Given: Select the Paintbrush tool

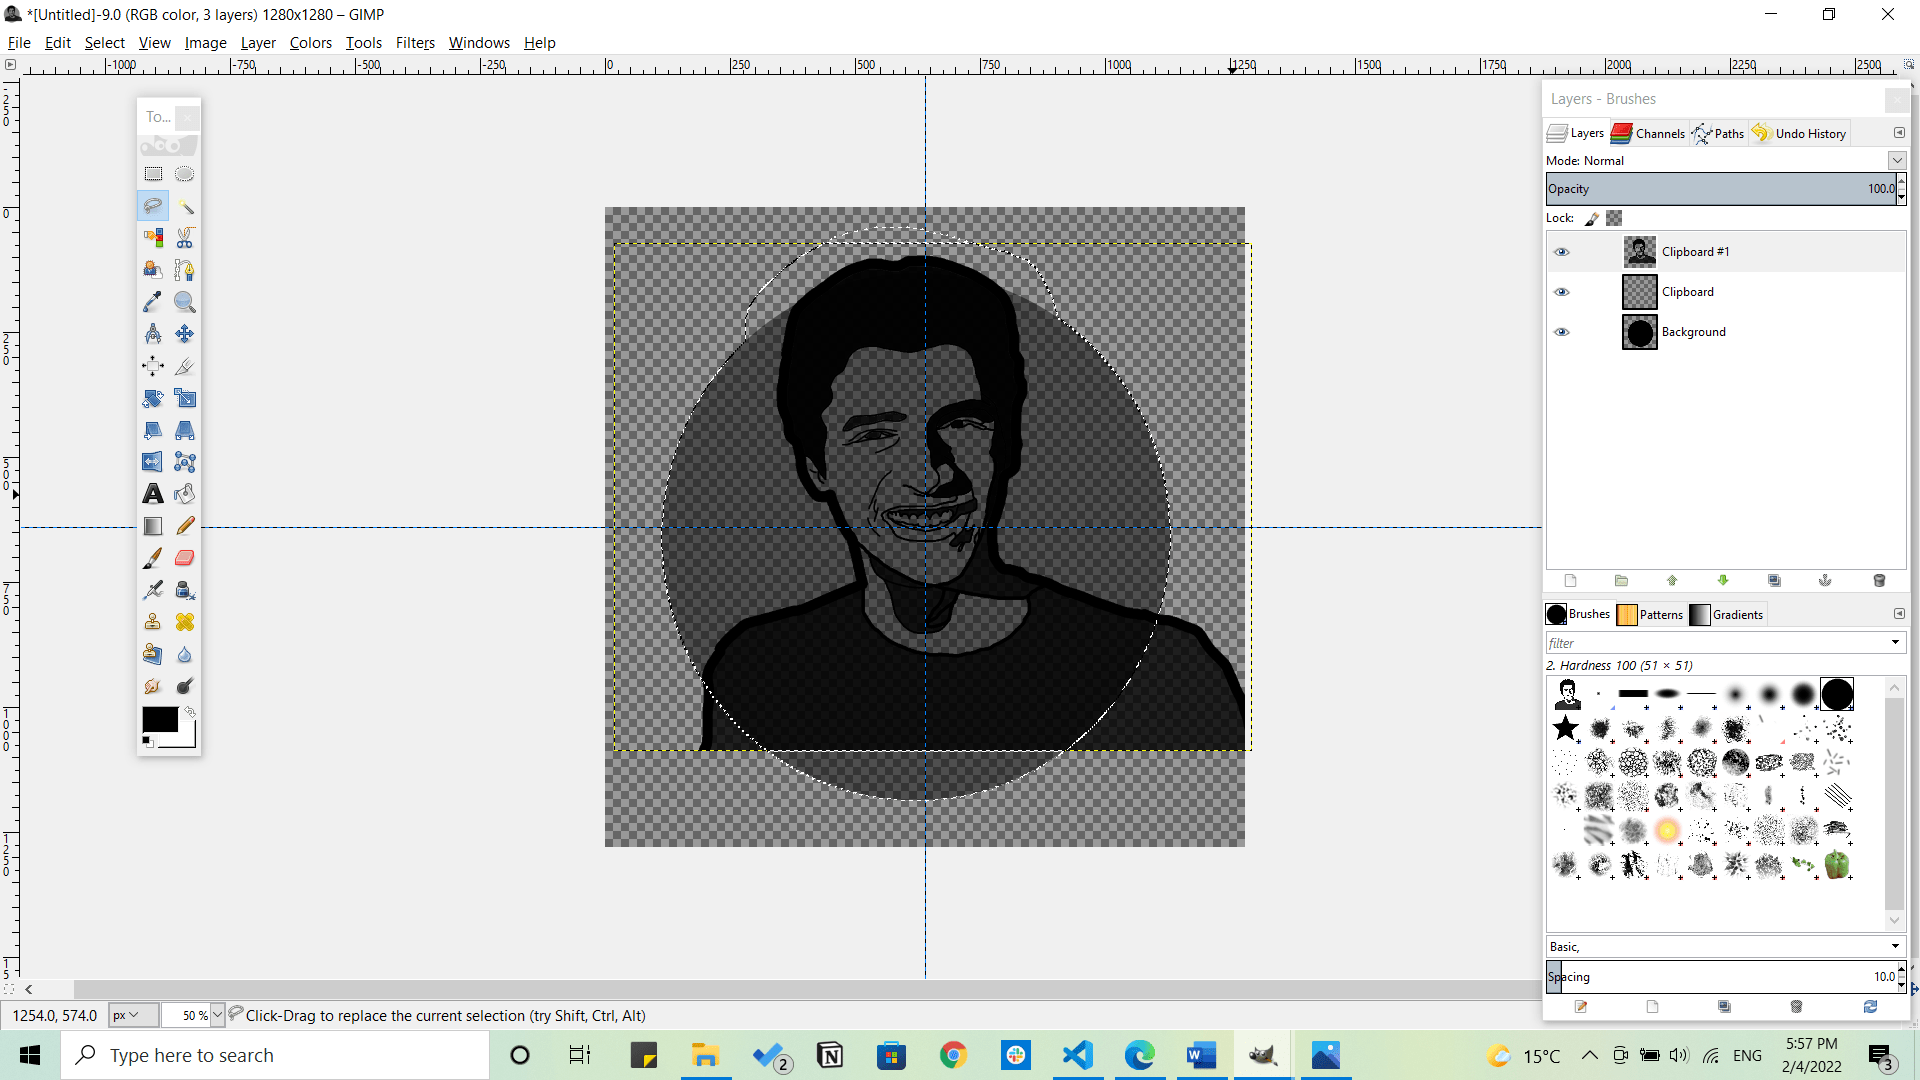Looking at the screenshot, I should pos(153,558).
